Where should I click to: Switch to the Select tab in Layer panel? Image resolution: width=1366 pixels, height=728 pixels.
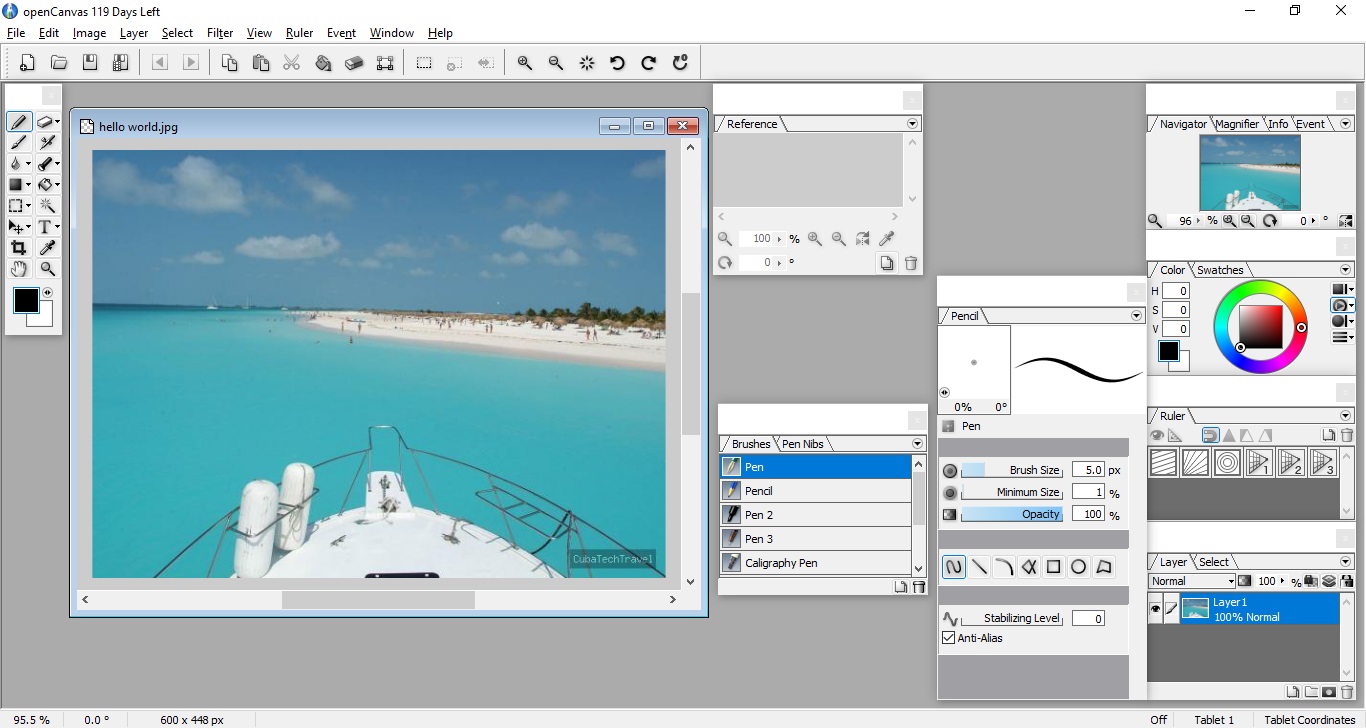point(1214,562)
